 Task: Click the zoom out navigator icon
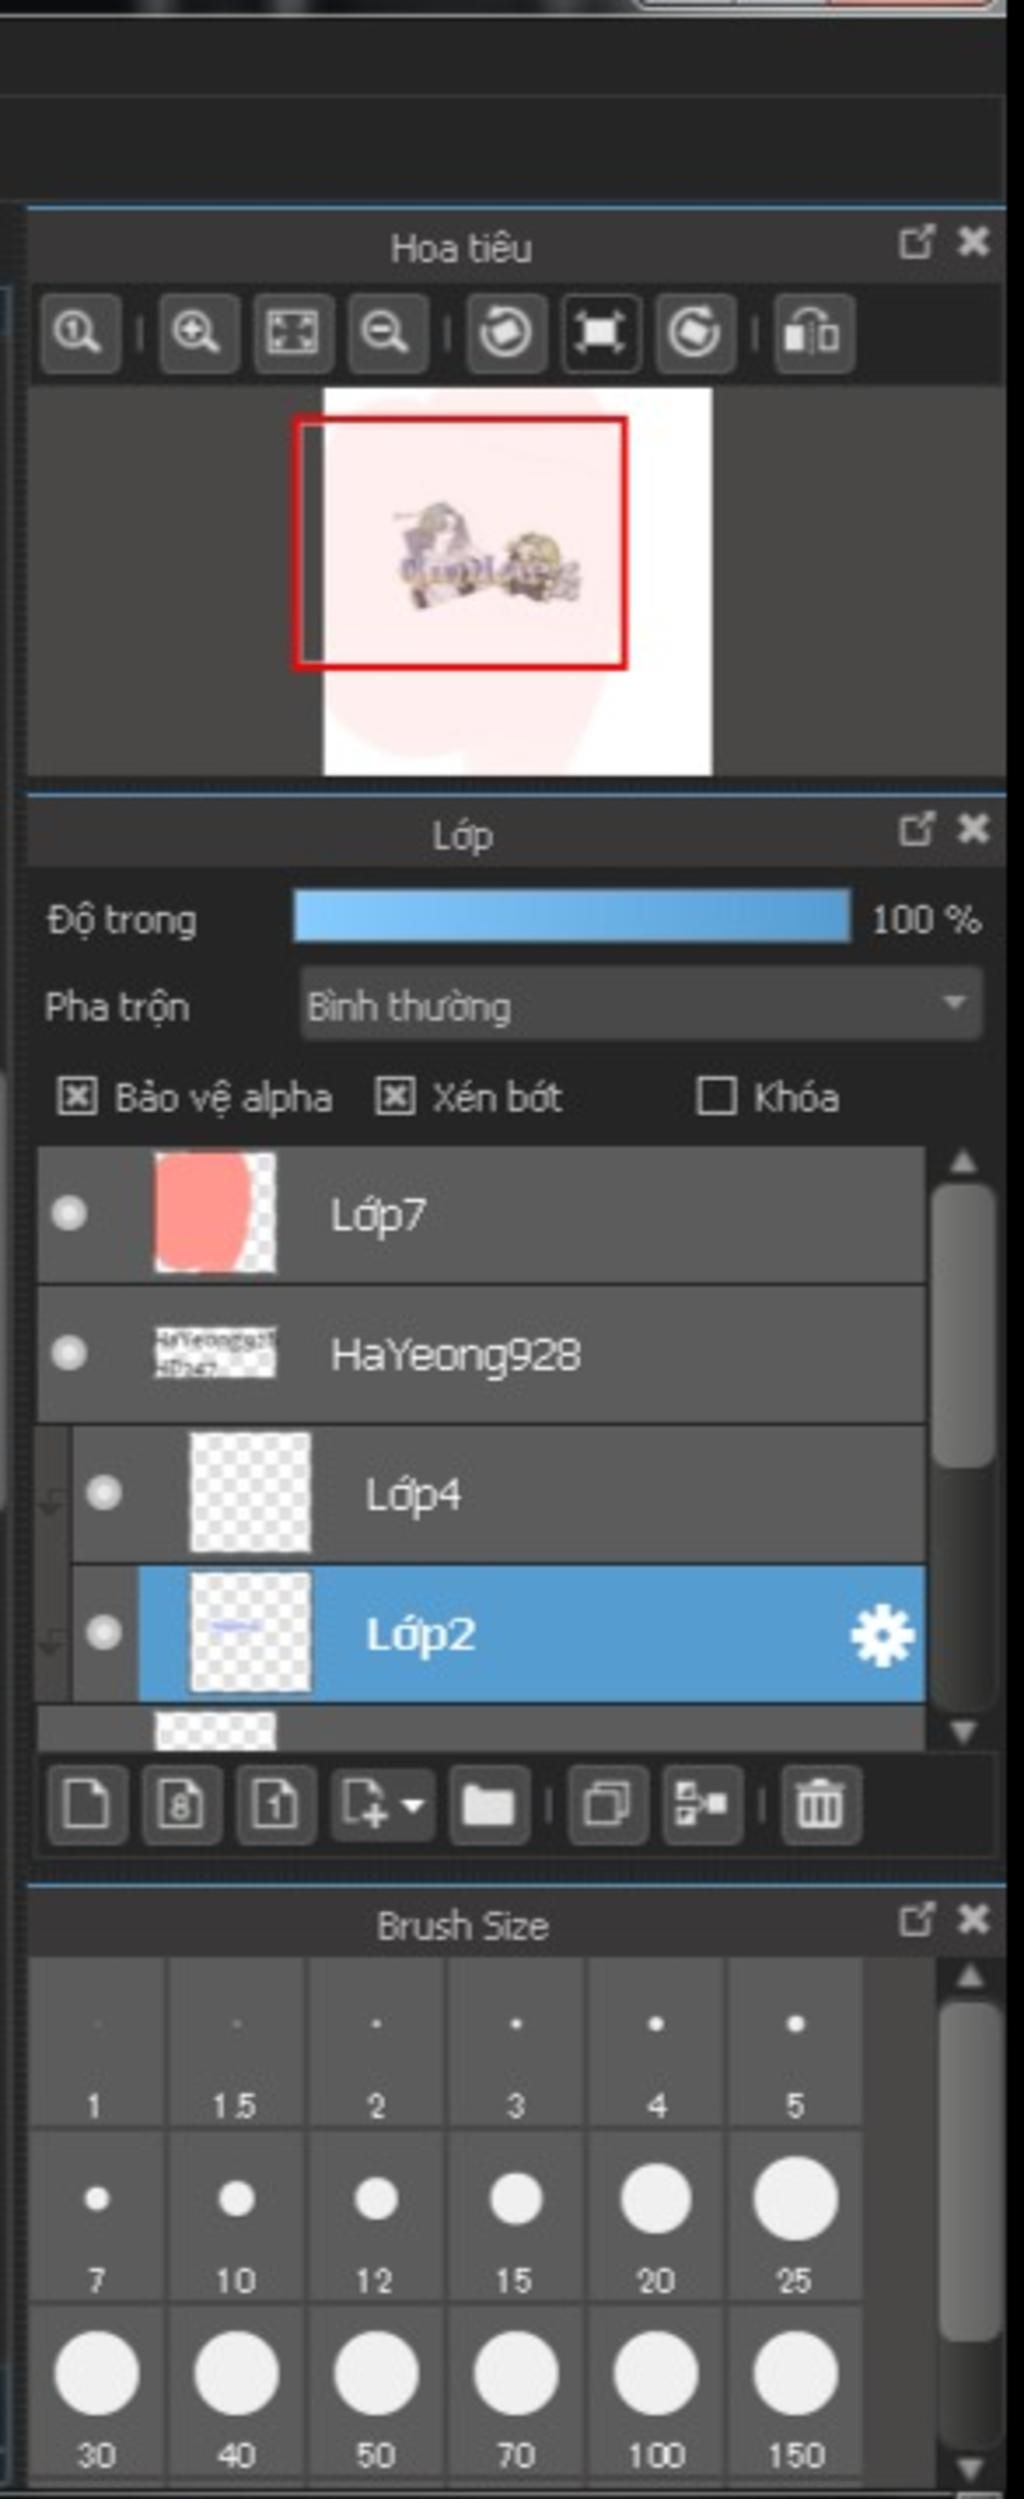point(386,332)
